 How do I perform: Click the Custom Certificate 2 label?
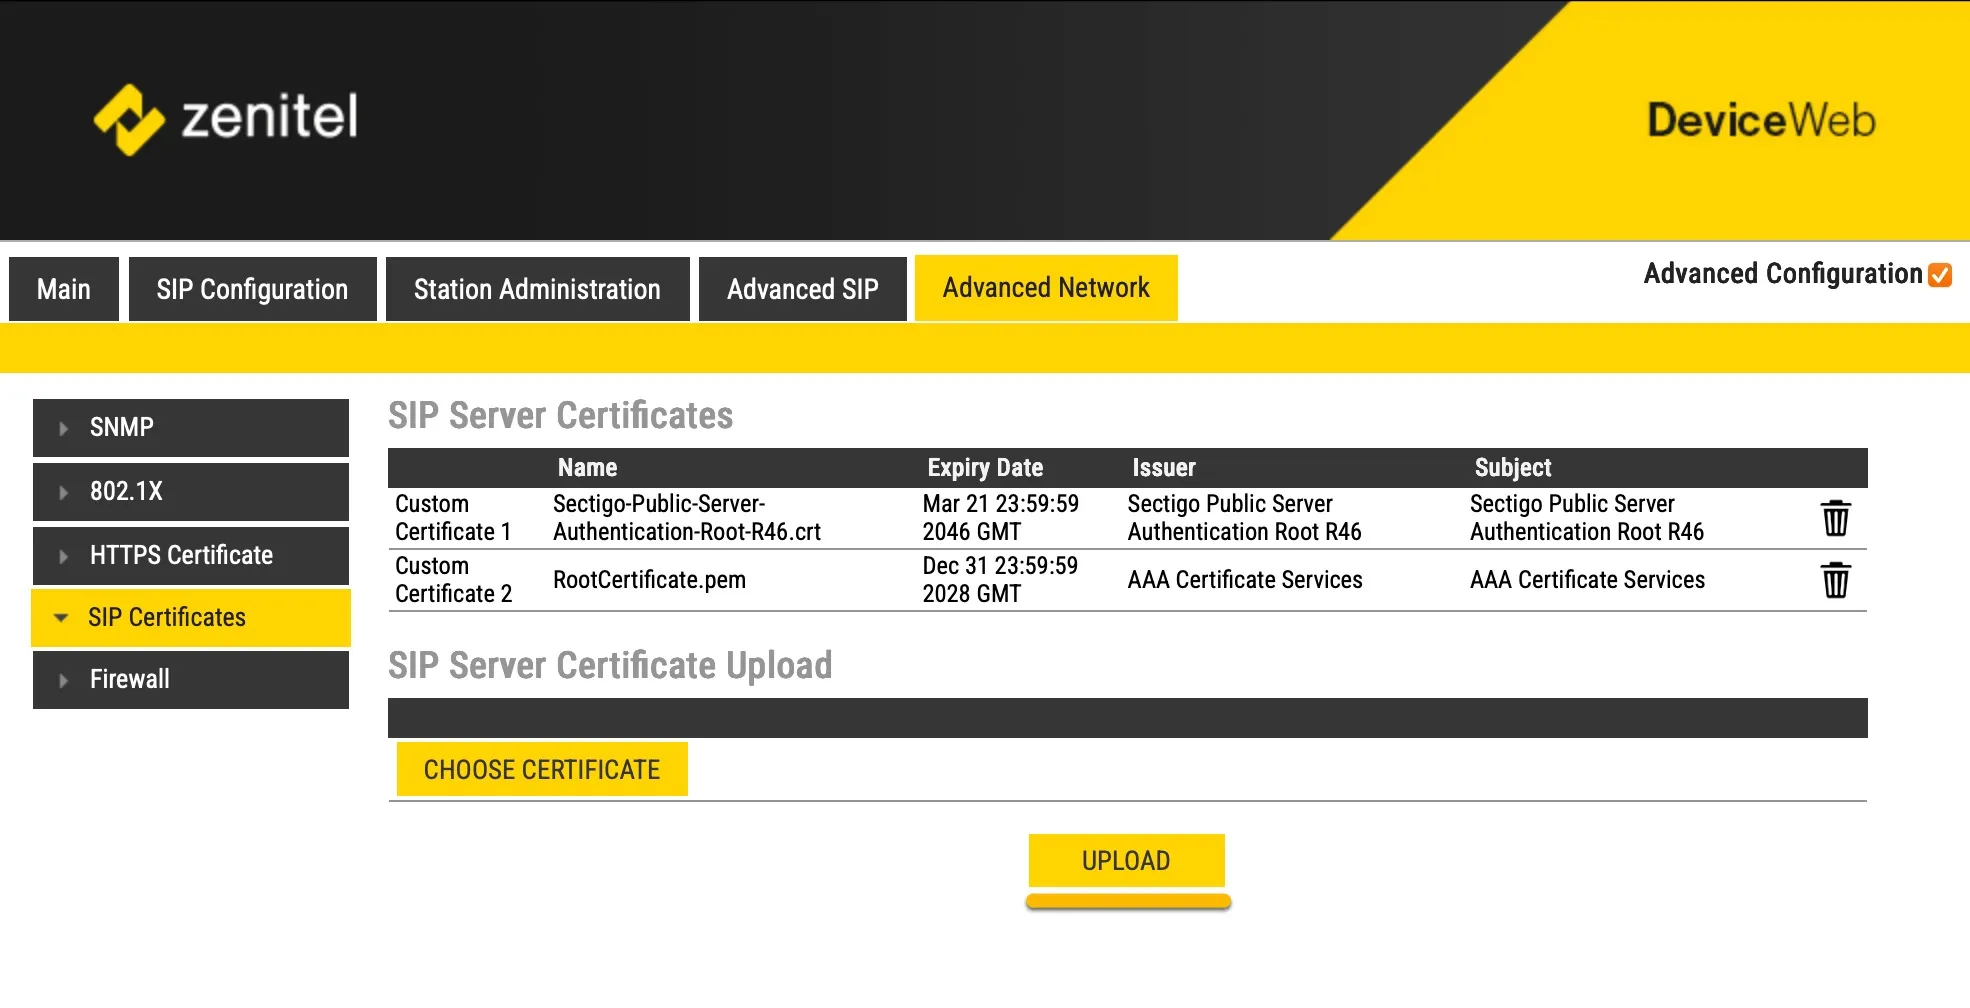click(453, 580)
